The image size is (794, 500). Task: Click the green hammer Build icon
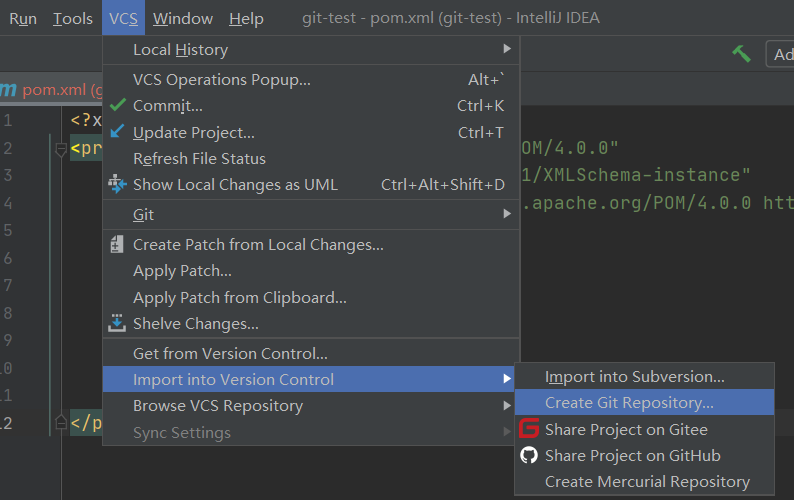(741, 54)
